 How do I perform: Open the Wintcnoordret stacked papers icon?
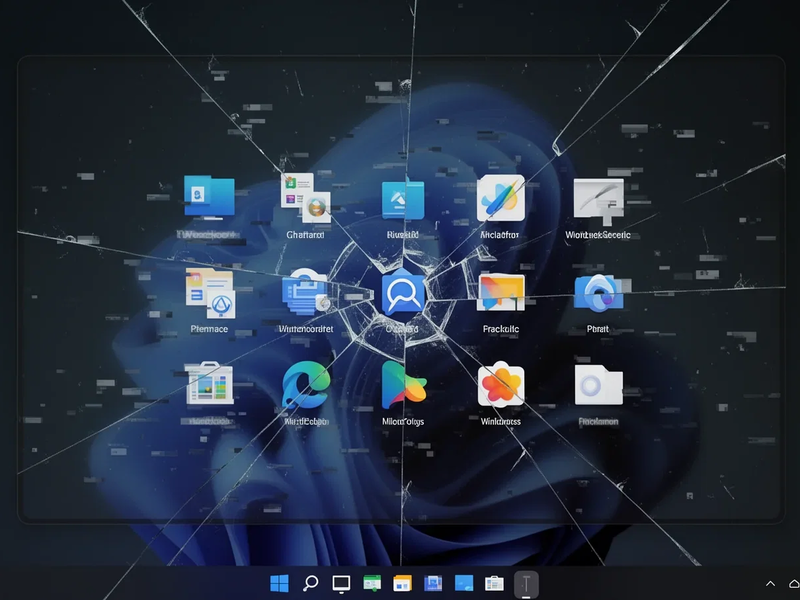click(305, 292)
